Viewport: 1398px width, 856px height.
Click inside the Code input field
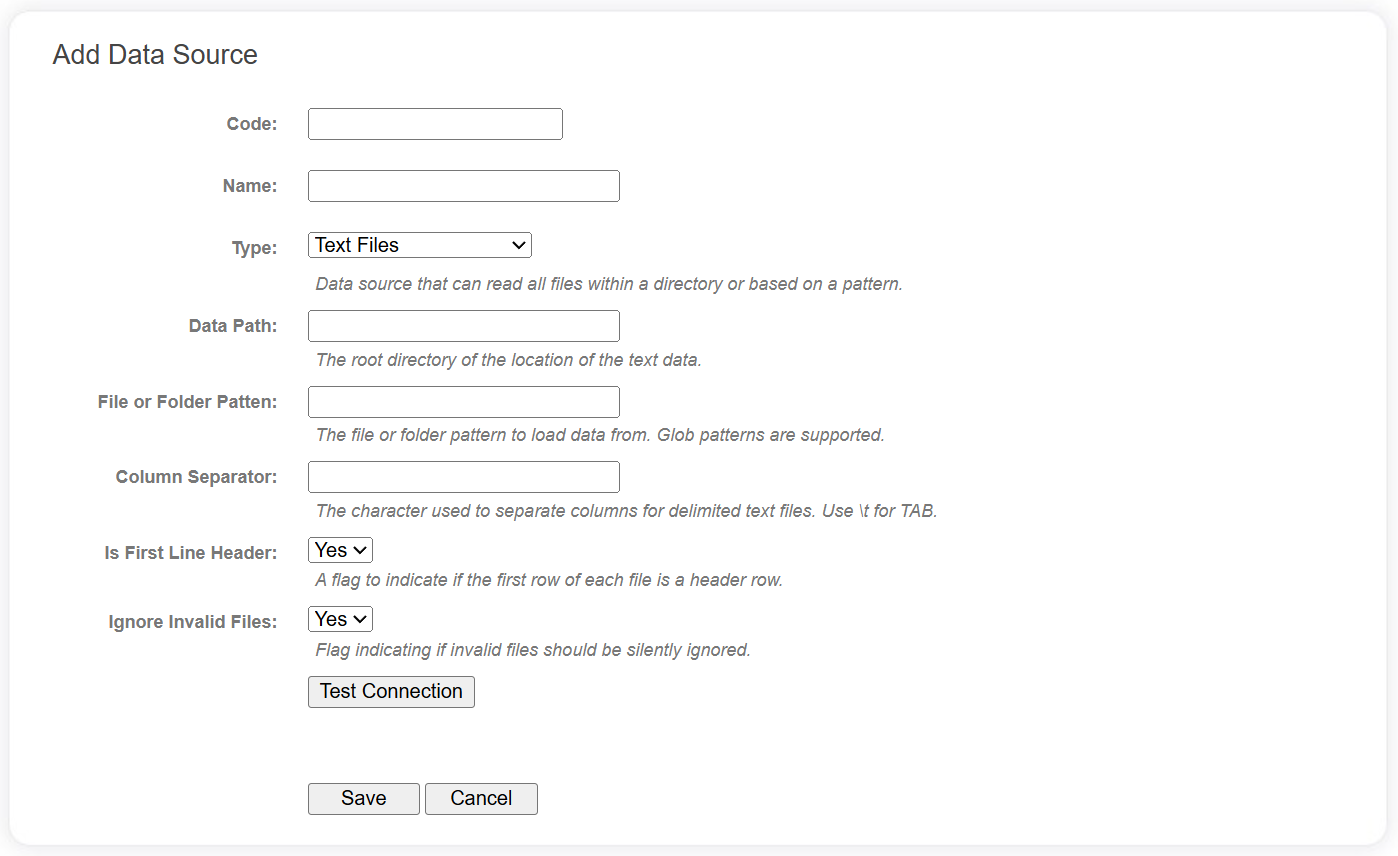(434, 123)
